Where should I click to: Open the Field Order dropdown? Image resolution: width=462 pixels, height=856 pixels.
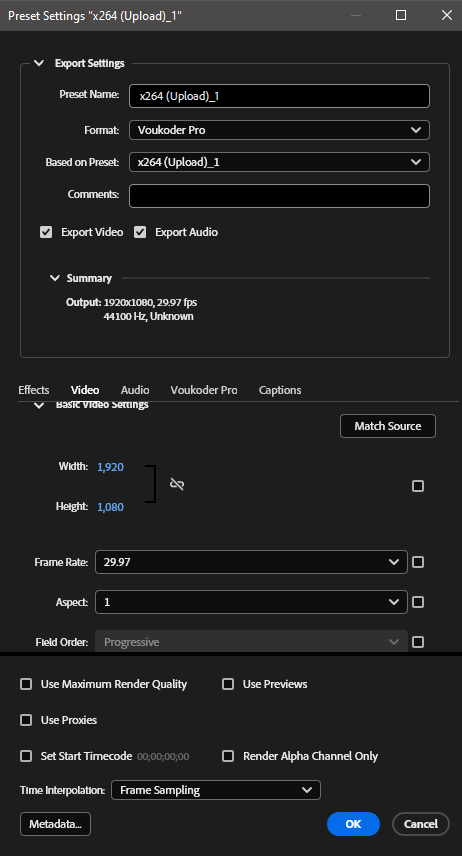pyautogui.click(x=251, y=641)
